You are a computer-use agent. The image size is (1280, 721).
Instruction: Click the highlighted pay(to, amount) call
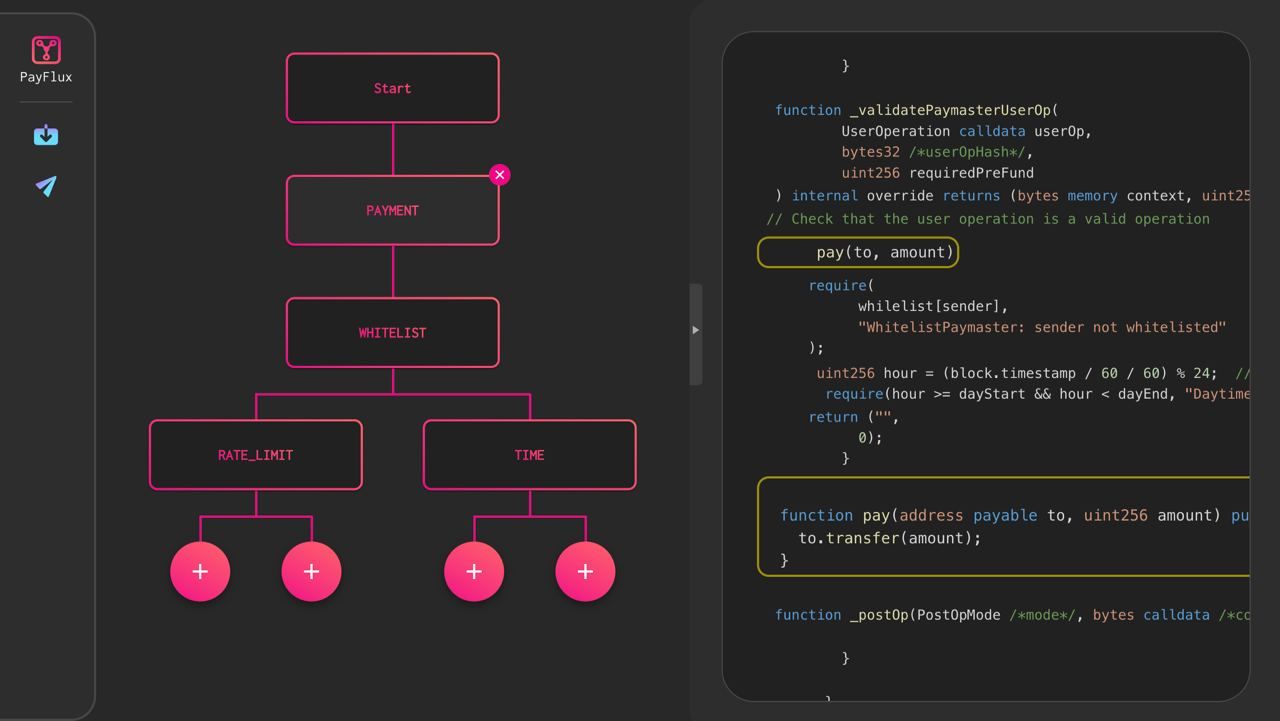(858, 252)
